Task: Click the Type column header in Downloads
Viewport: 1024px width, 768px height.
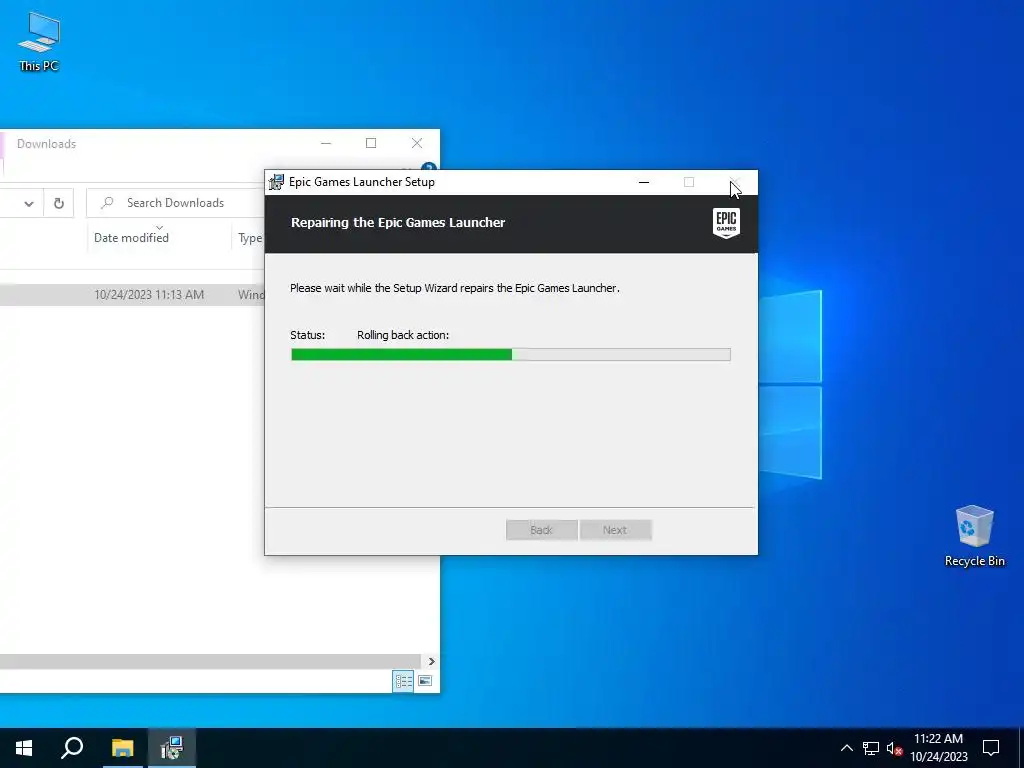Action: pos(249,238)
